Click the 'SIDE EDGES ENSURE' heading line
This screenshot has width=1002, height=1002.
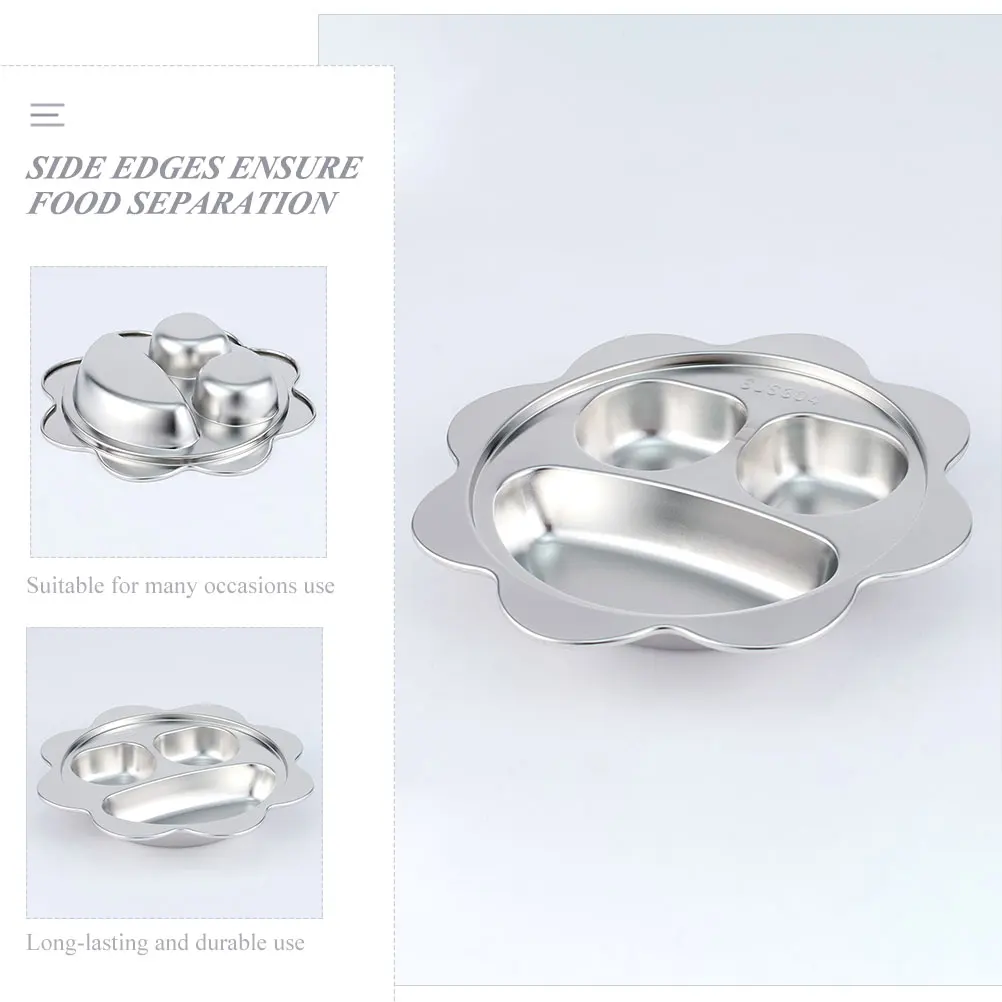pos(194,168)
